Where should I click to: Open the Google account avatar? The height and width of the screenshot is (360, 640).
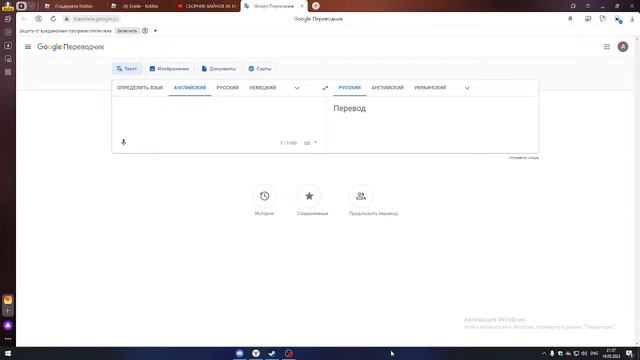623,47
